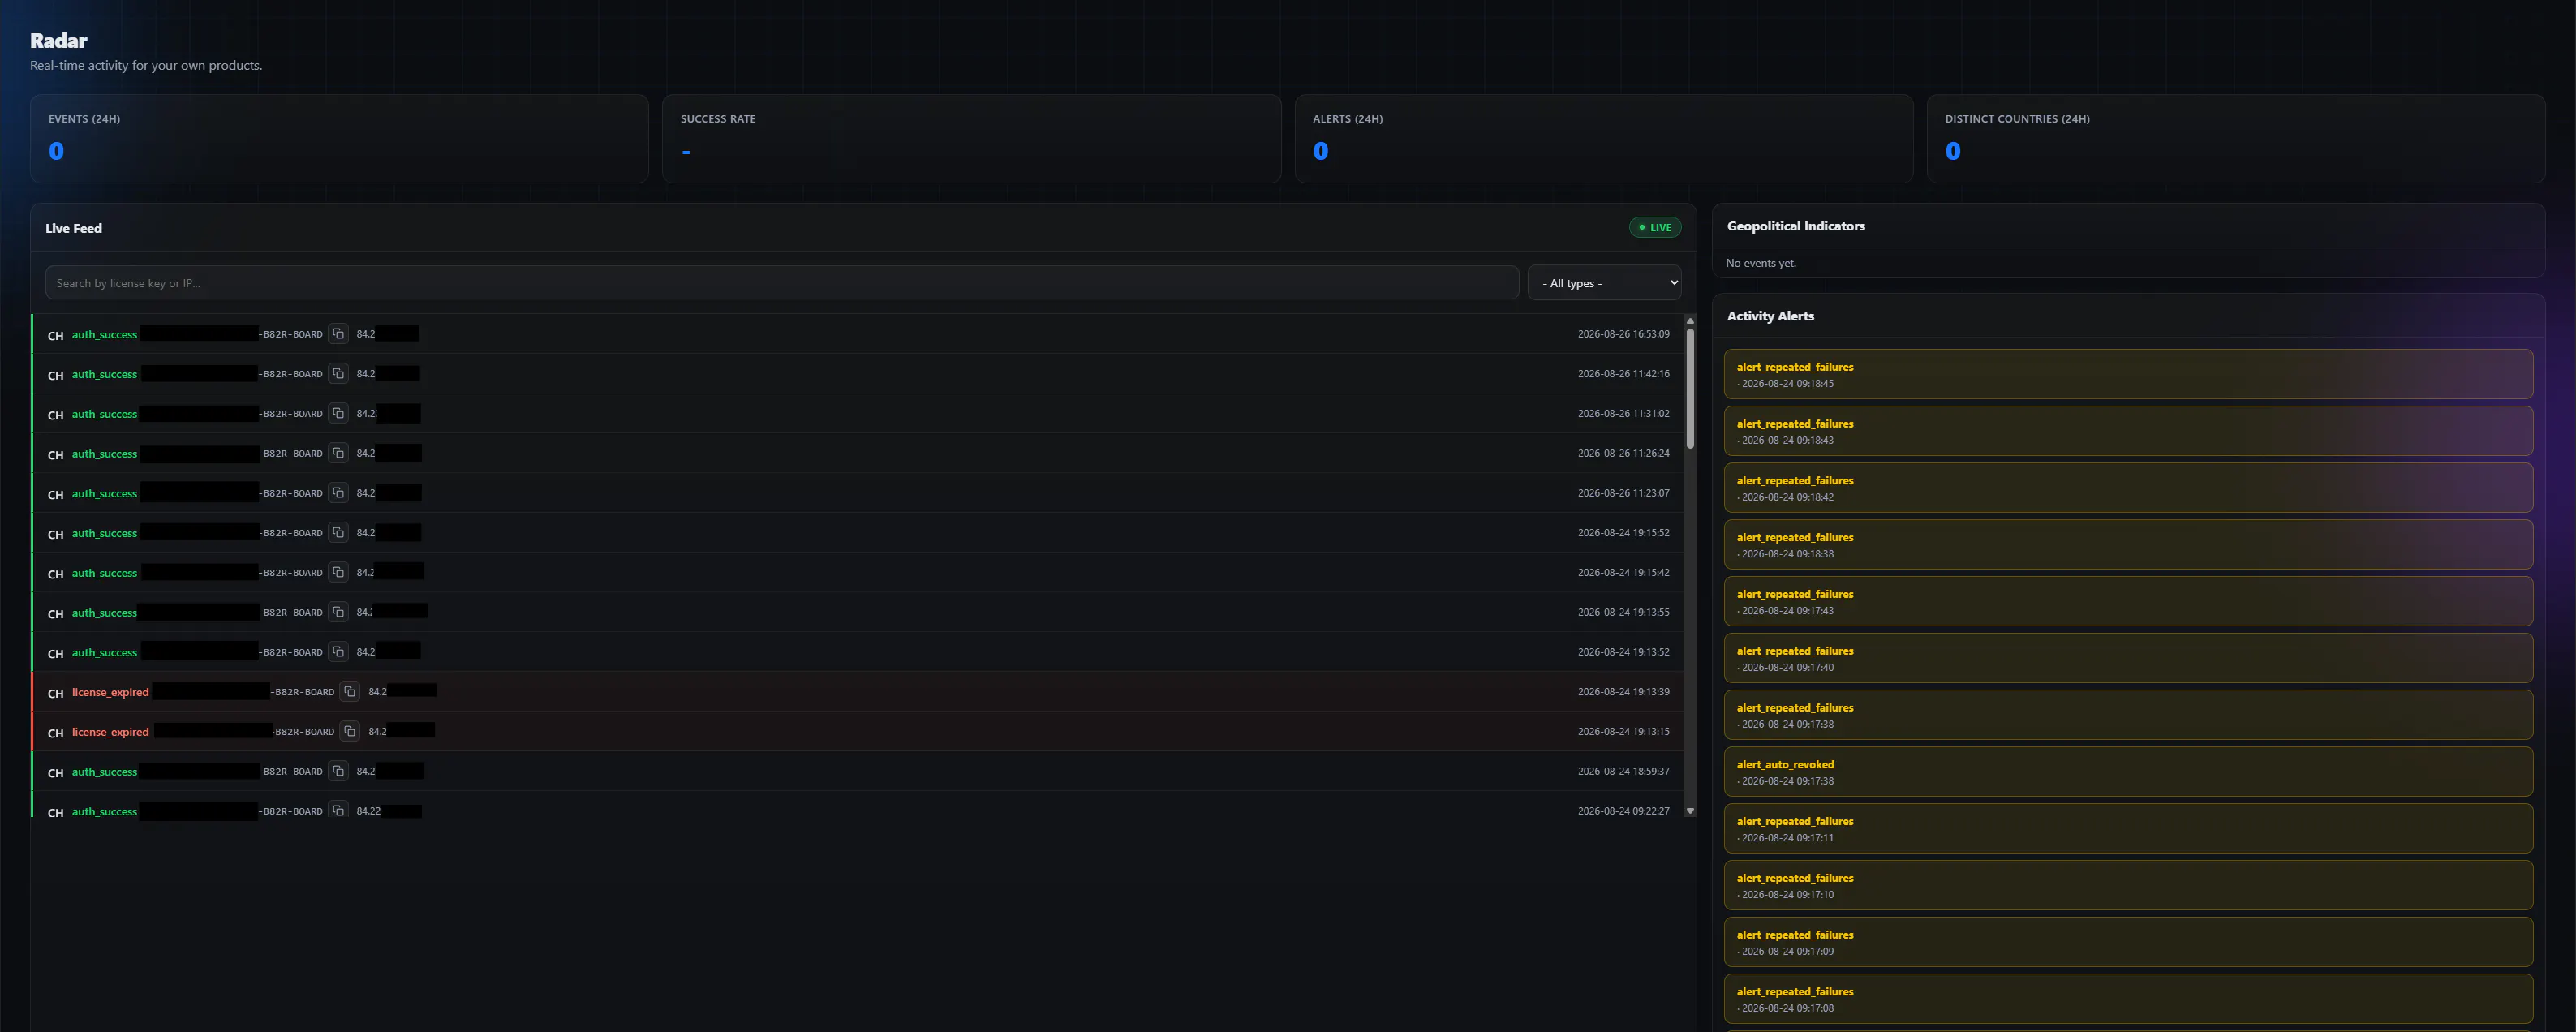Screen dimensions: 2576x1032
Task: Click timestamp 2026-08-24 19:13:55
Action: (1623, 612)
